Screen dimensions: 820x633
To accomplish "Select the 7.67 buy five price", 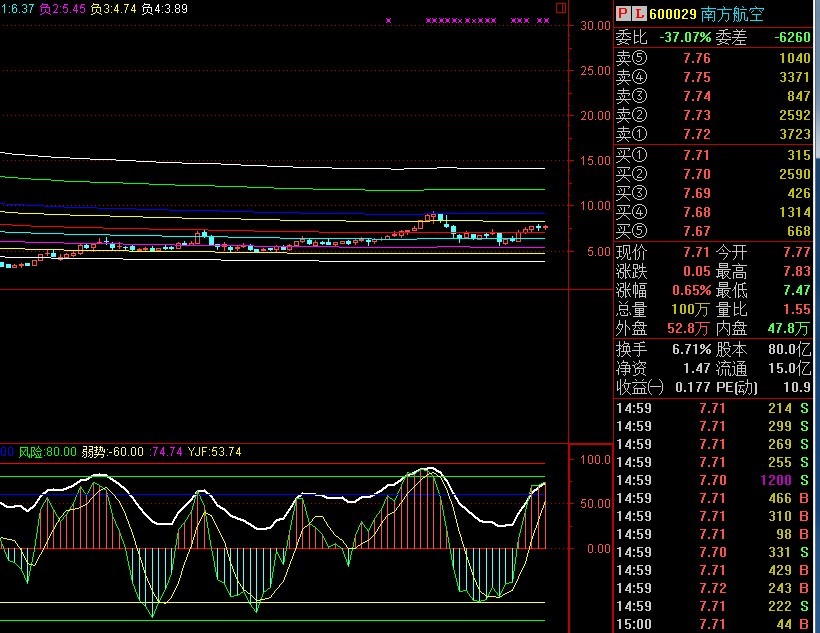I will click(x=696, y=231).
